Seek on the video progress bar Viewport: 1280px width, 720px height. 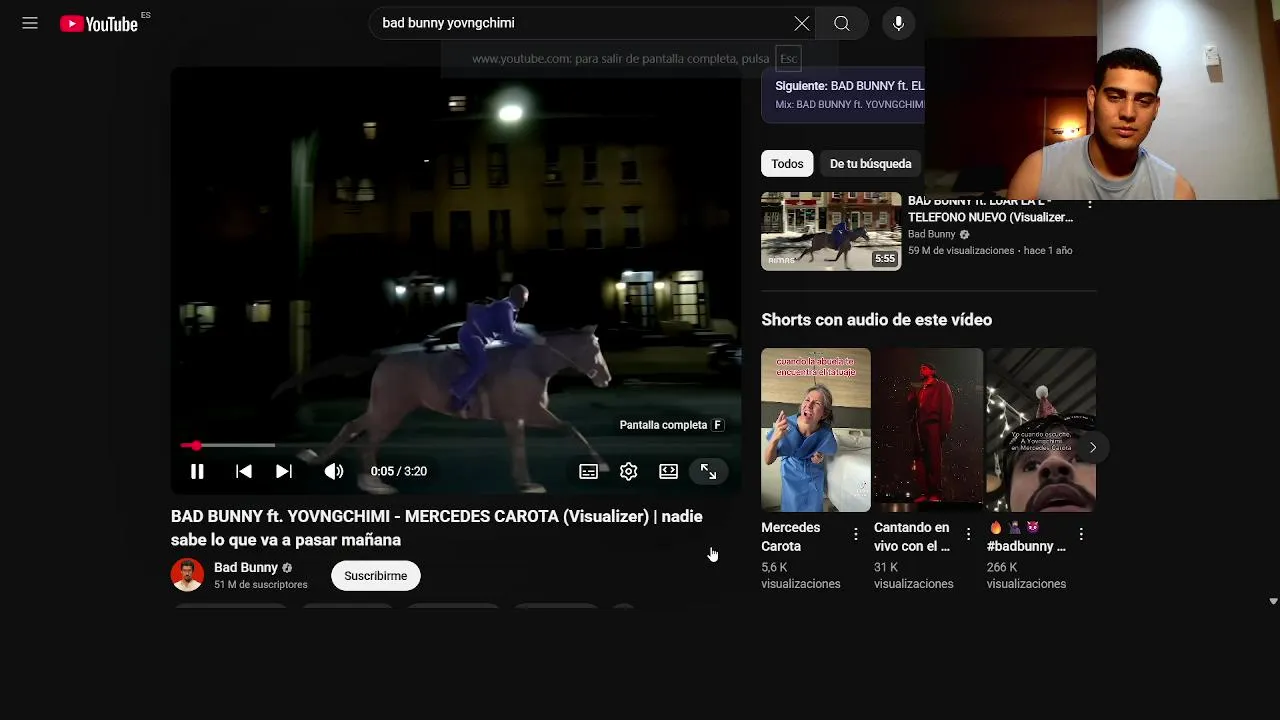(456, 445)
